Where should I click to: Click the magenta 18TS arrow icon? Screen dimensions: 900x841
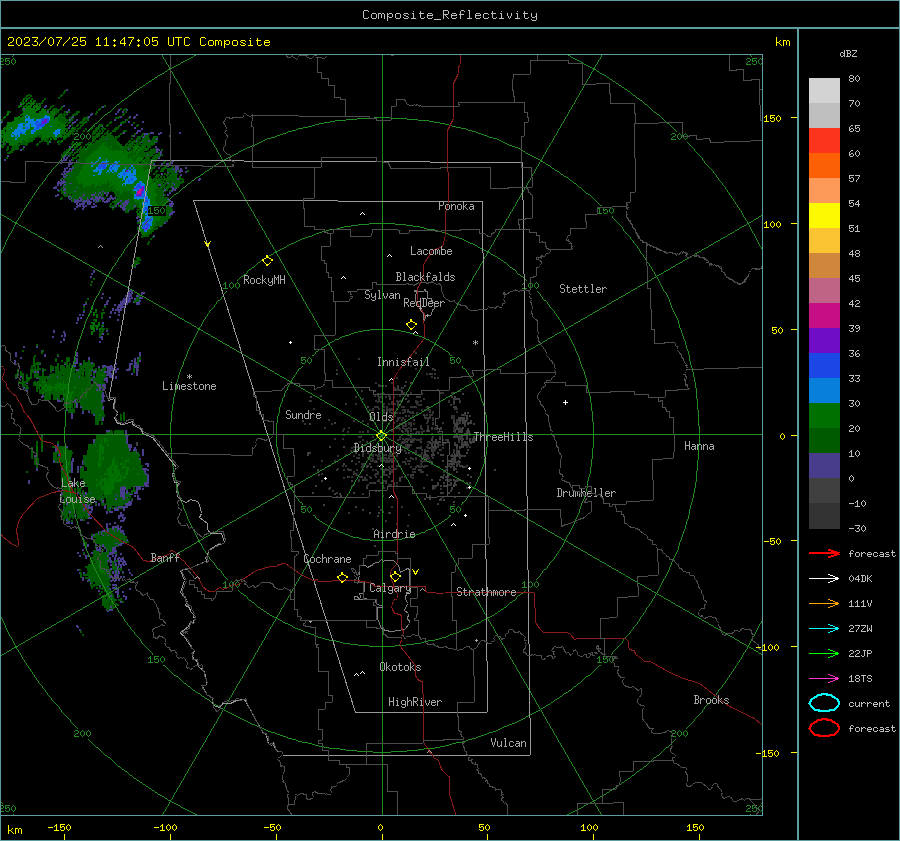coord(824,679)
